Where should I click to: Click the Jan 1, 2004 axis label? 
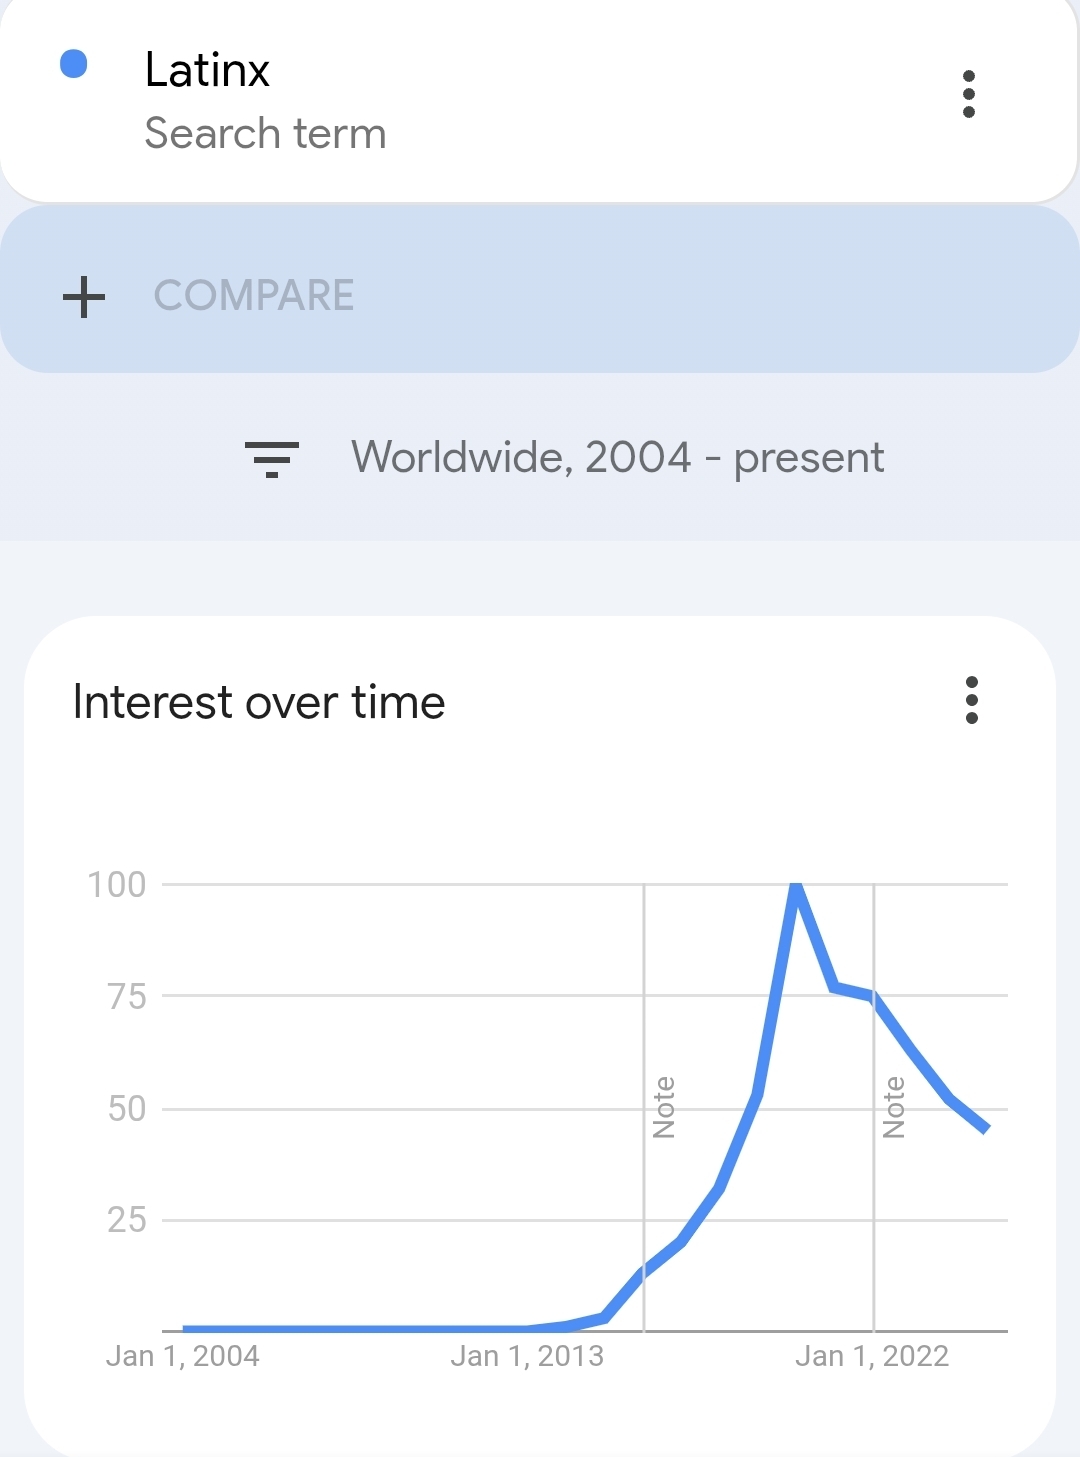[x=182, y=1356]
